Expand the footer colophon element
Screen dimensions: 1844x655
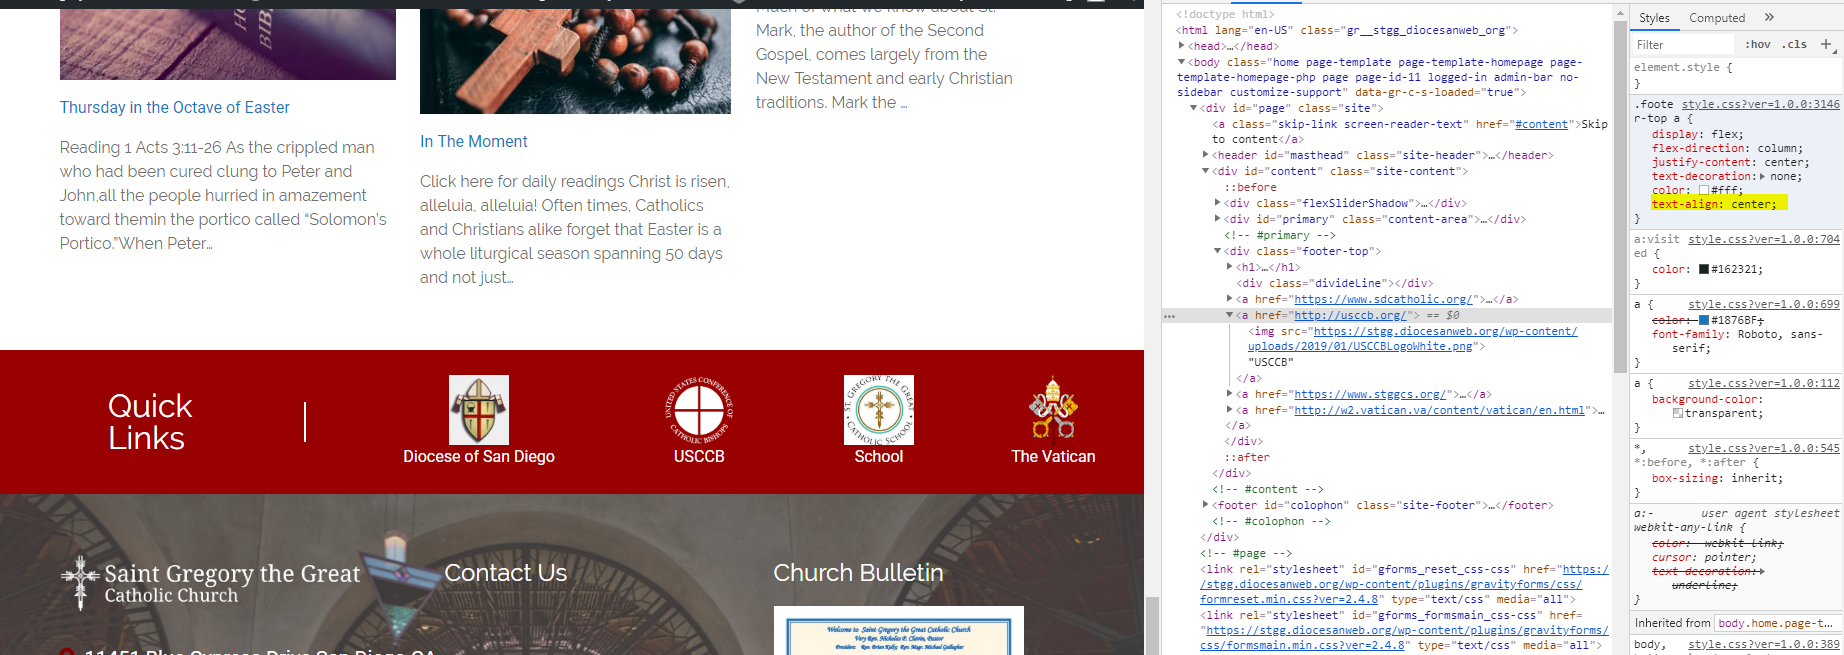click(1205, 505)
